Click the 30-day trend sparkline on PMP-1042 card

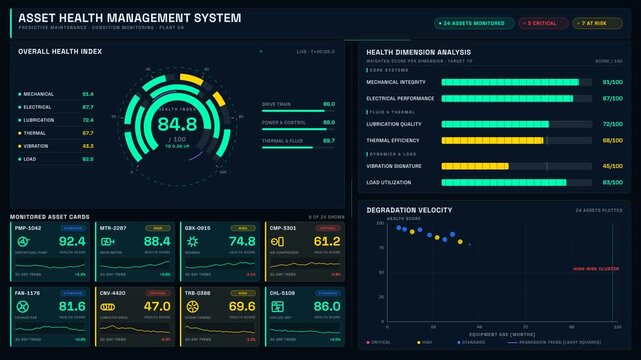pos(50,264)
